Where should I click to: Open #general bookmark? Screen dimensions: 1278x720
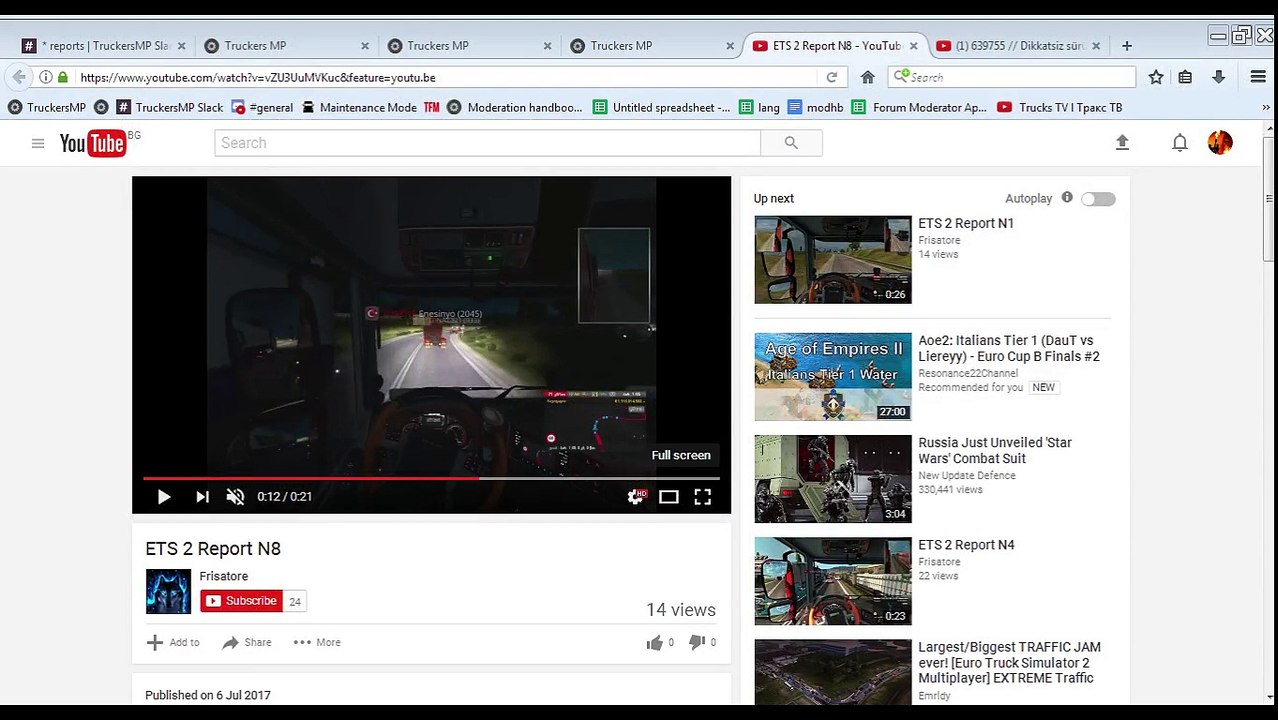262,107
